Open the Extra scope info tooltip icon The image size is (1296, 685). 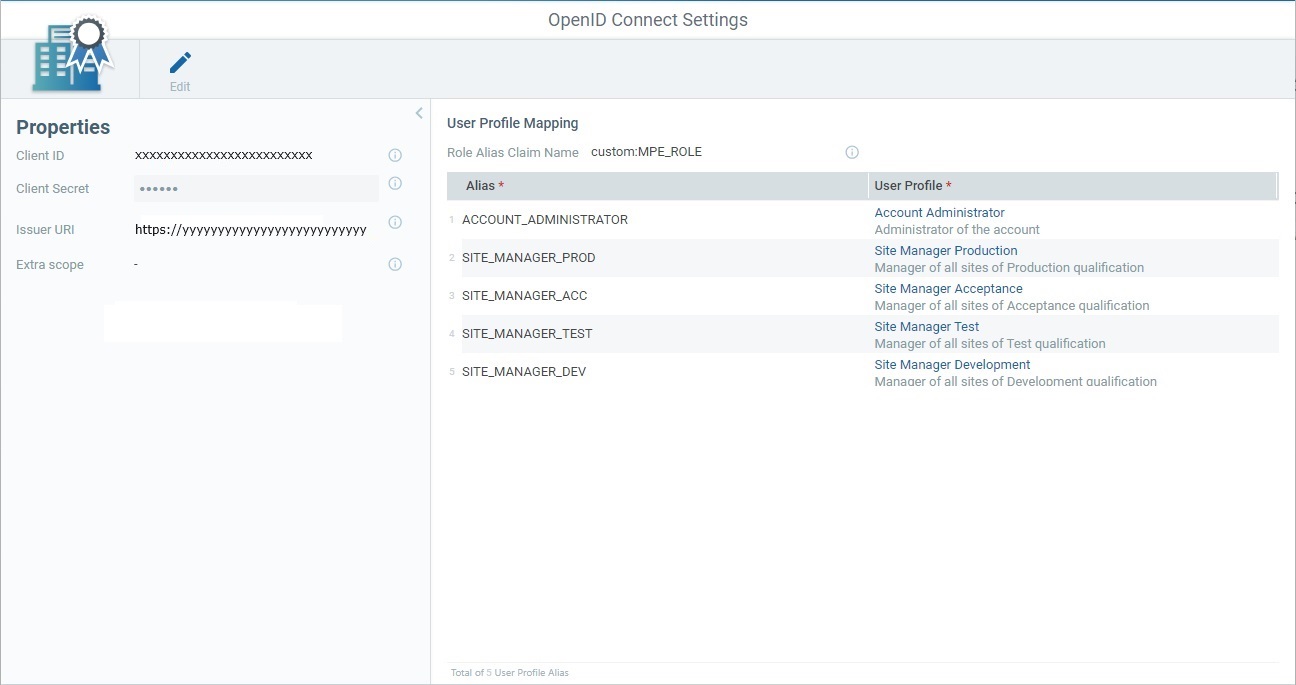pos(395,264)
